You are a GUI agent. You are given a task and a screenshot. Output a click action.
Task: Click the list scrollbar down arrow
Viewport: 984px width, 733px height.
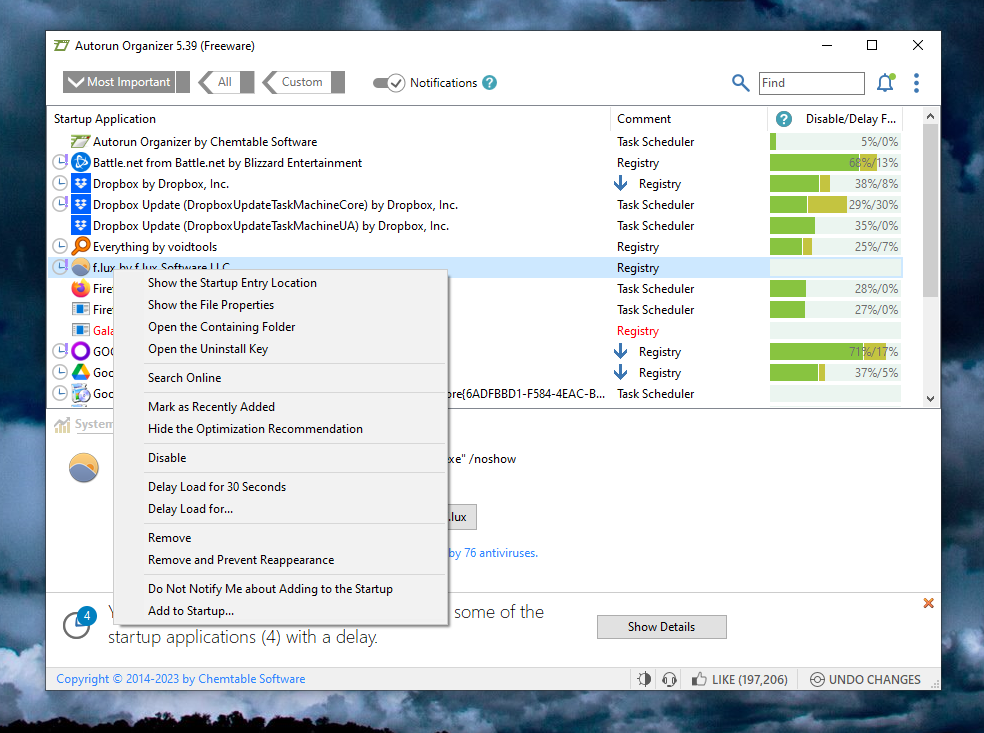(x=931, y=399)
